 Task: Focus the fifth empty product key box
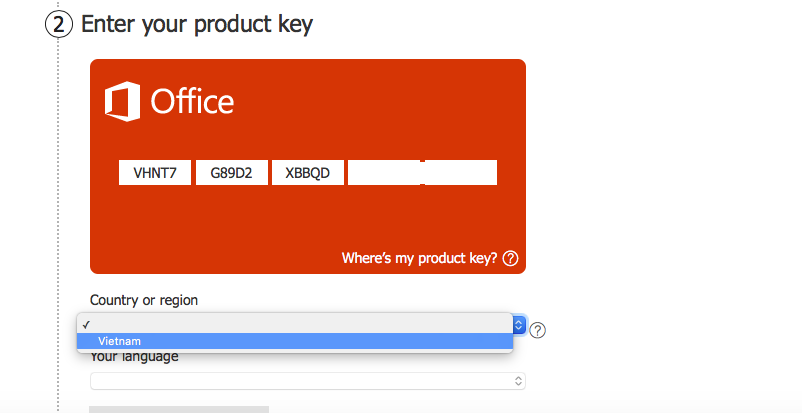[461, 172]
